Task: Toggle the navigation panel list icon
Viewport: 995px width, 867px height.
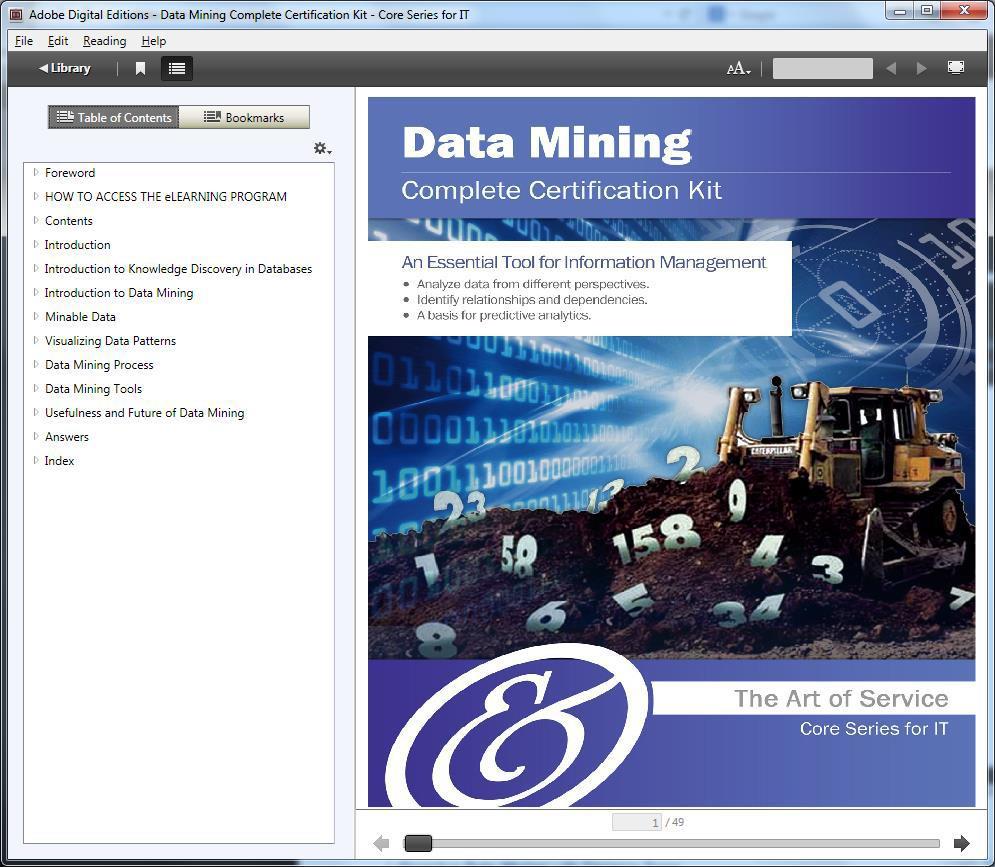Action: coord(177,69)
